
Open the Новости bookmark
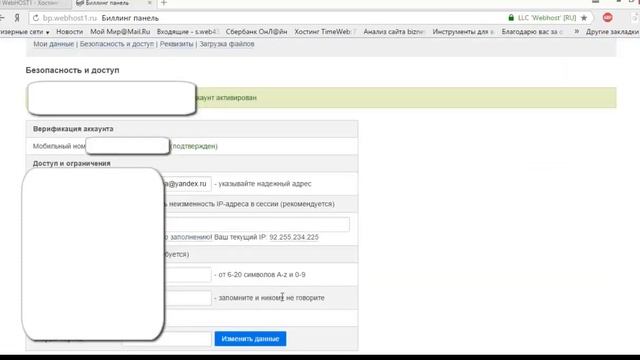coord(69,31)
